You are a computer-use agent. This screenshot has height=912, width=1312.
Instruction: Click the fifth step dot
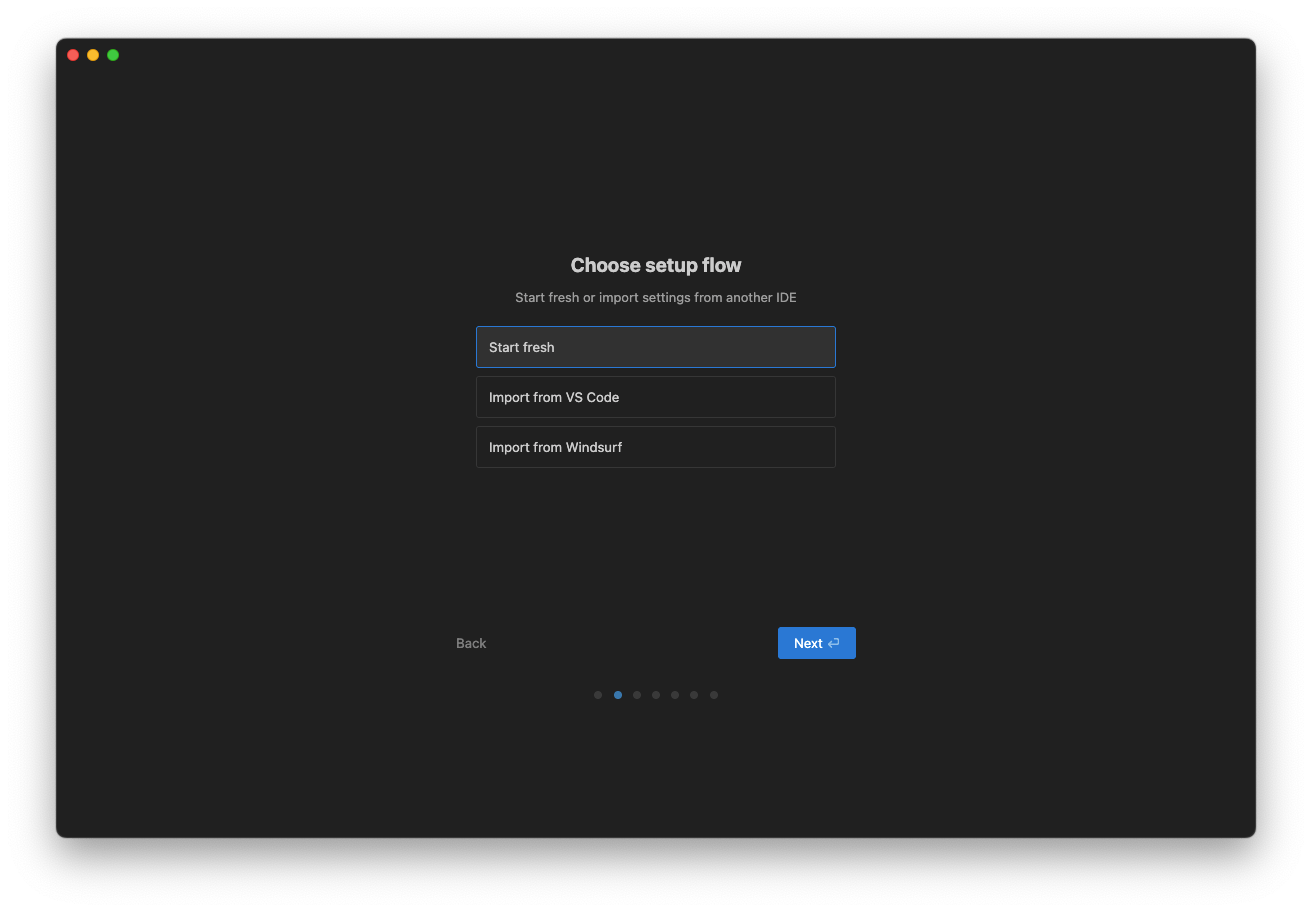[675, 695]
